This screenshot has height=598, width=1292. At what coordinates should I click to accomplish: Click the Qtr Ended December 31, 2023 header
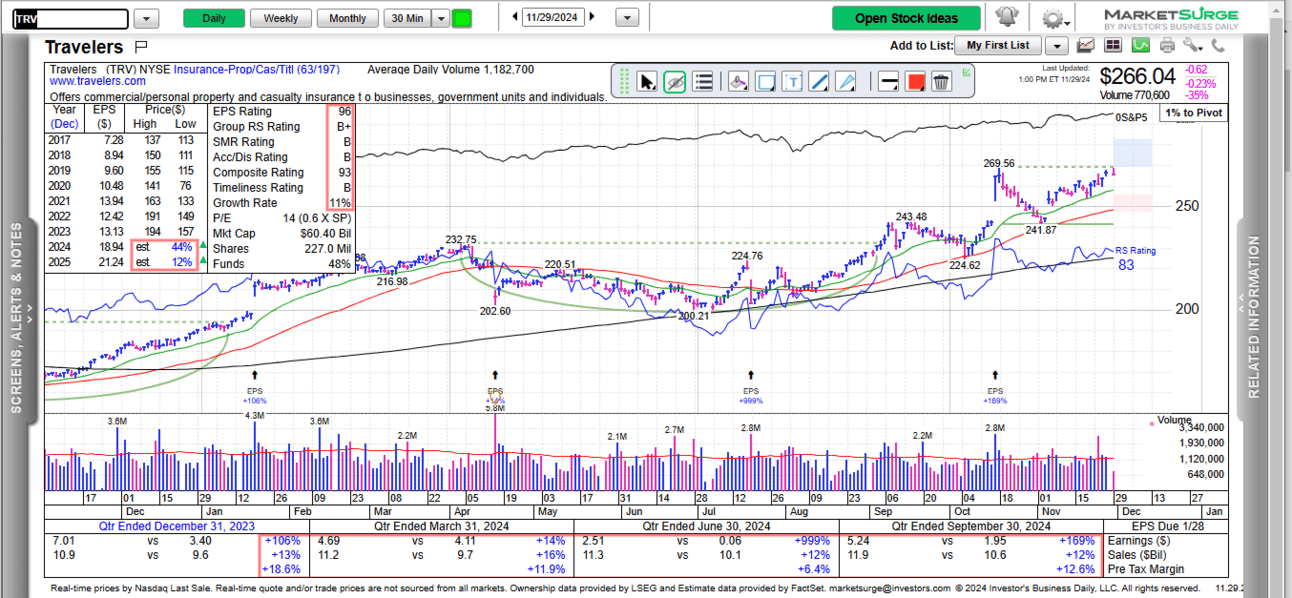click(175, 526)
